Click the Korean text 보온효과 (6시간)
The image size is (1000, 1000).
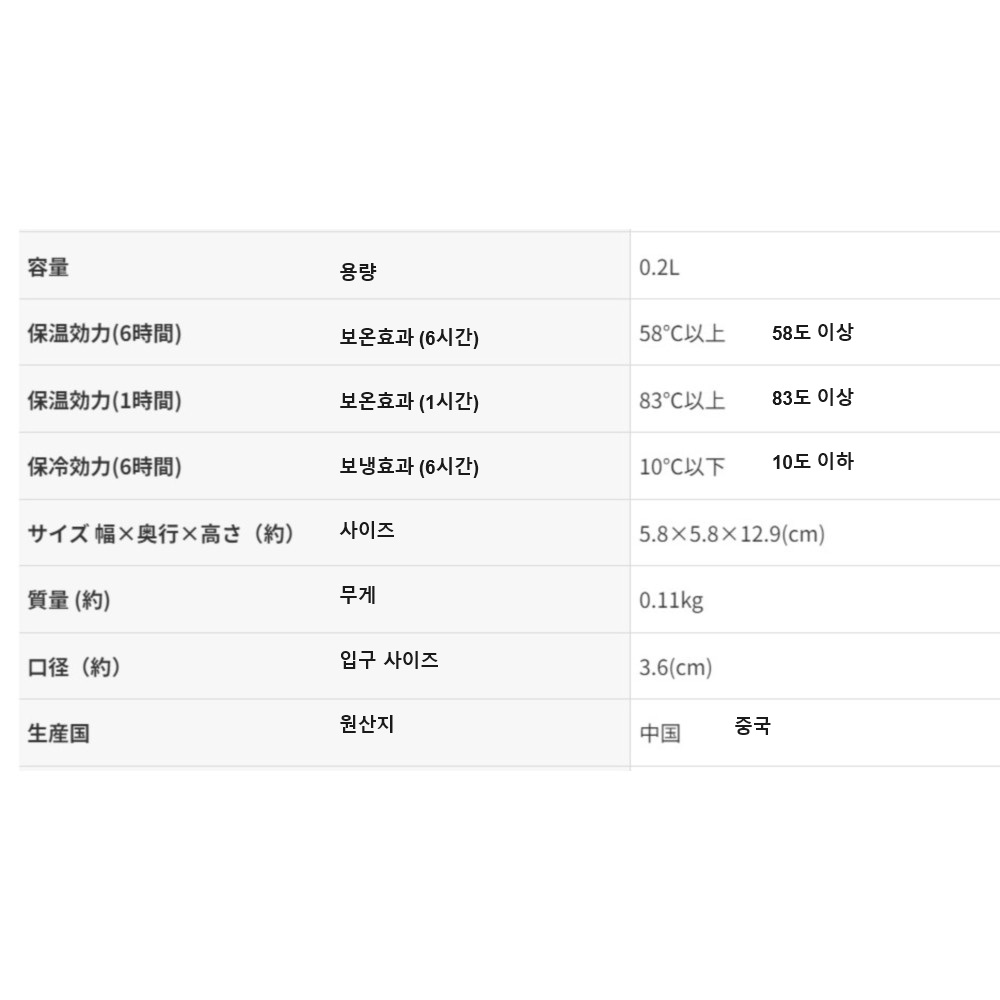(x=409, y=338)
